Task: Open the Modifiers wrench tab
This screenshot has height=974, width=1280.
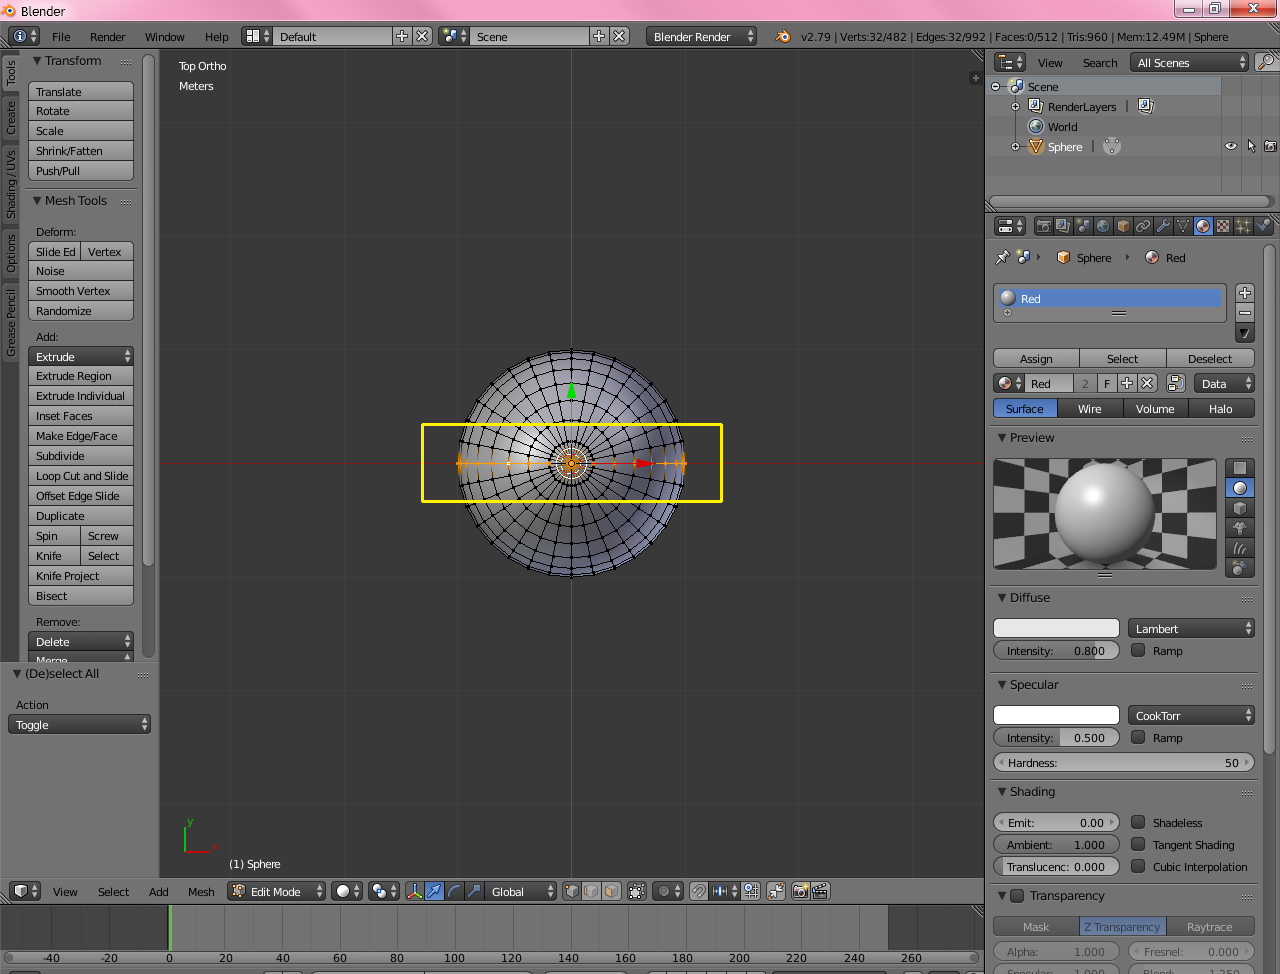Action: pos(1163,226)
